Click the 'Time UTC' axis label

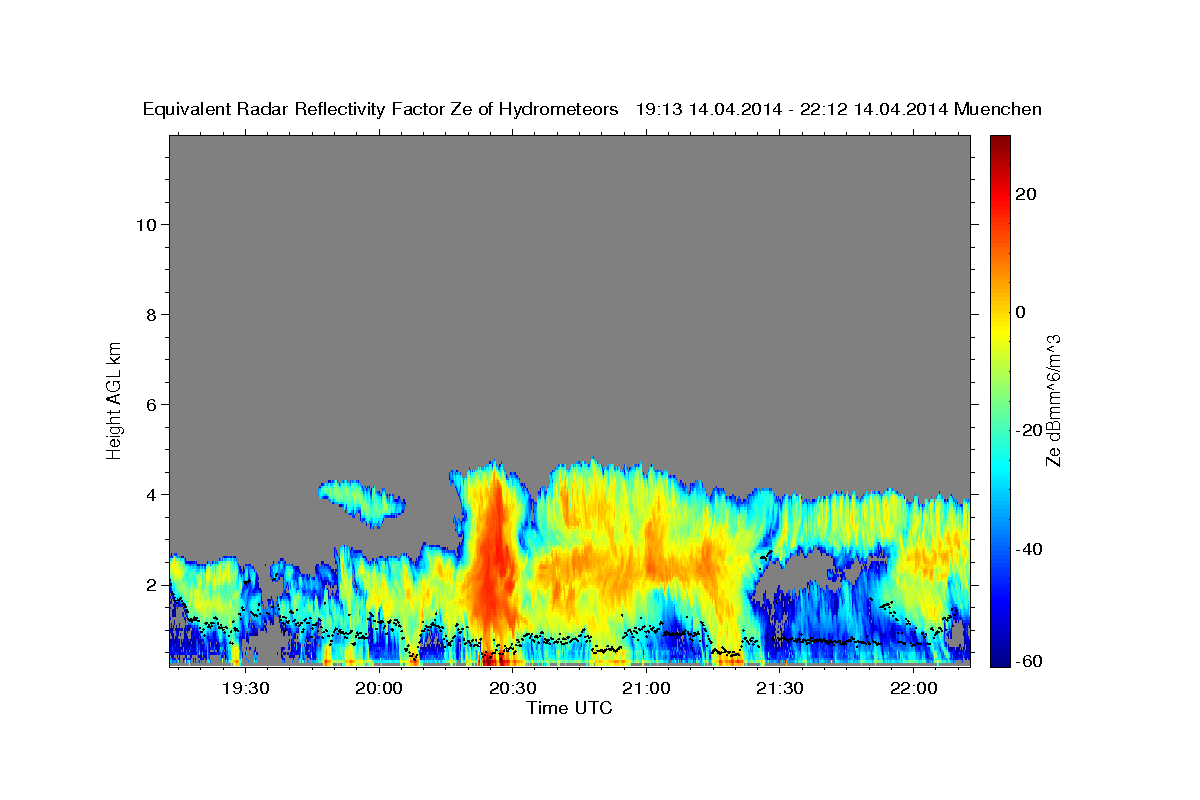(569, 708)
